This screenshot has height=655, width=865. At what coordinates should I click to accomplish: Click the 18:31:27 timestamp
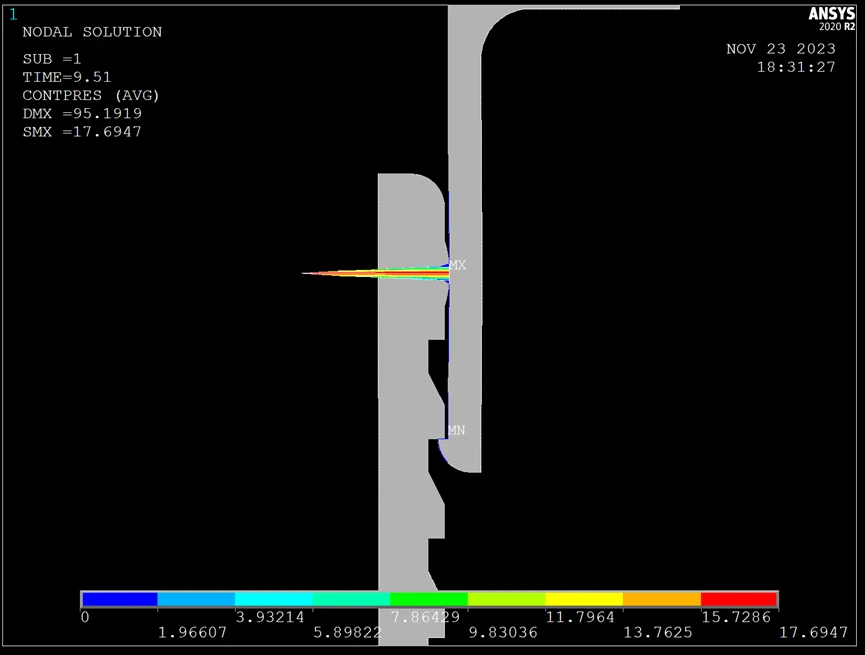(796, 67)
